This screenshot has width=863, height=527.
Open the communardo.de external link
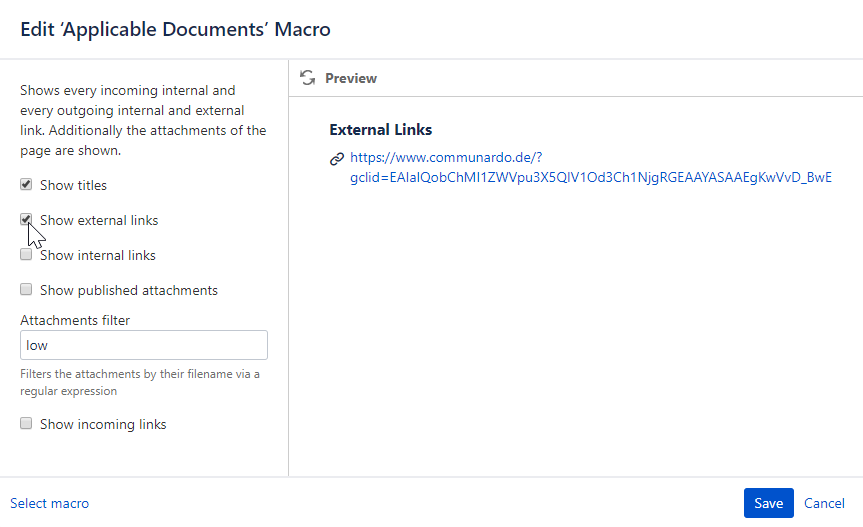590,168
